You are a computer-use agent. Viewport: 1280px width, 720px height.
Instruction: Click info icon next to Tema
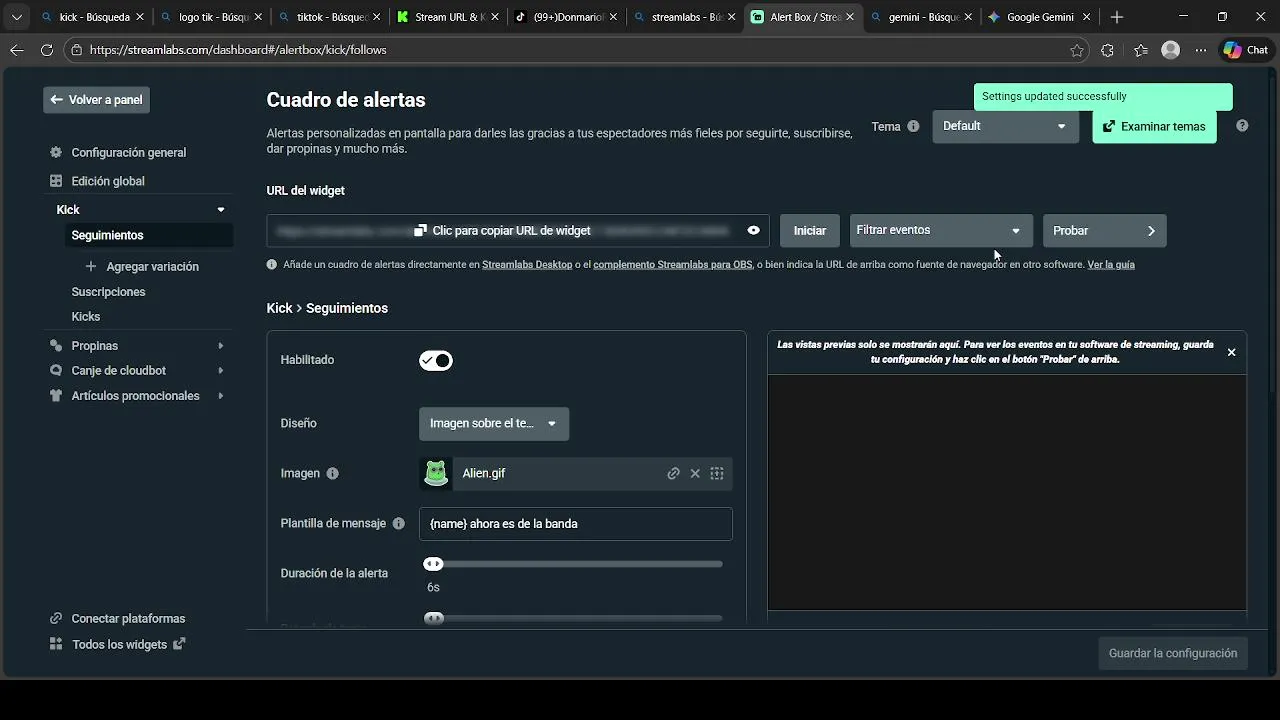pos(913,127)
